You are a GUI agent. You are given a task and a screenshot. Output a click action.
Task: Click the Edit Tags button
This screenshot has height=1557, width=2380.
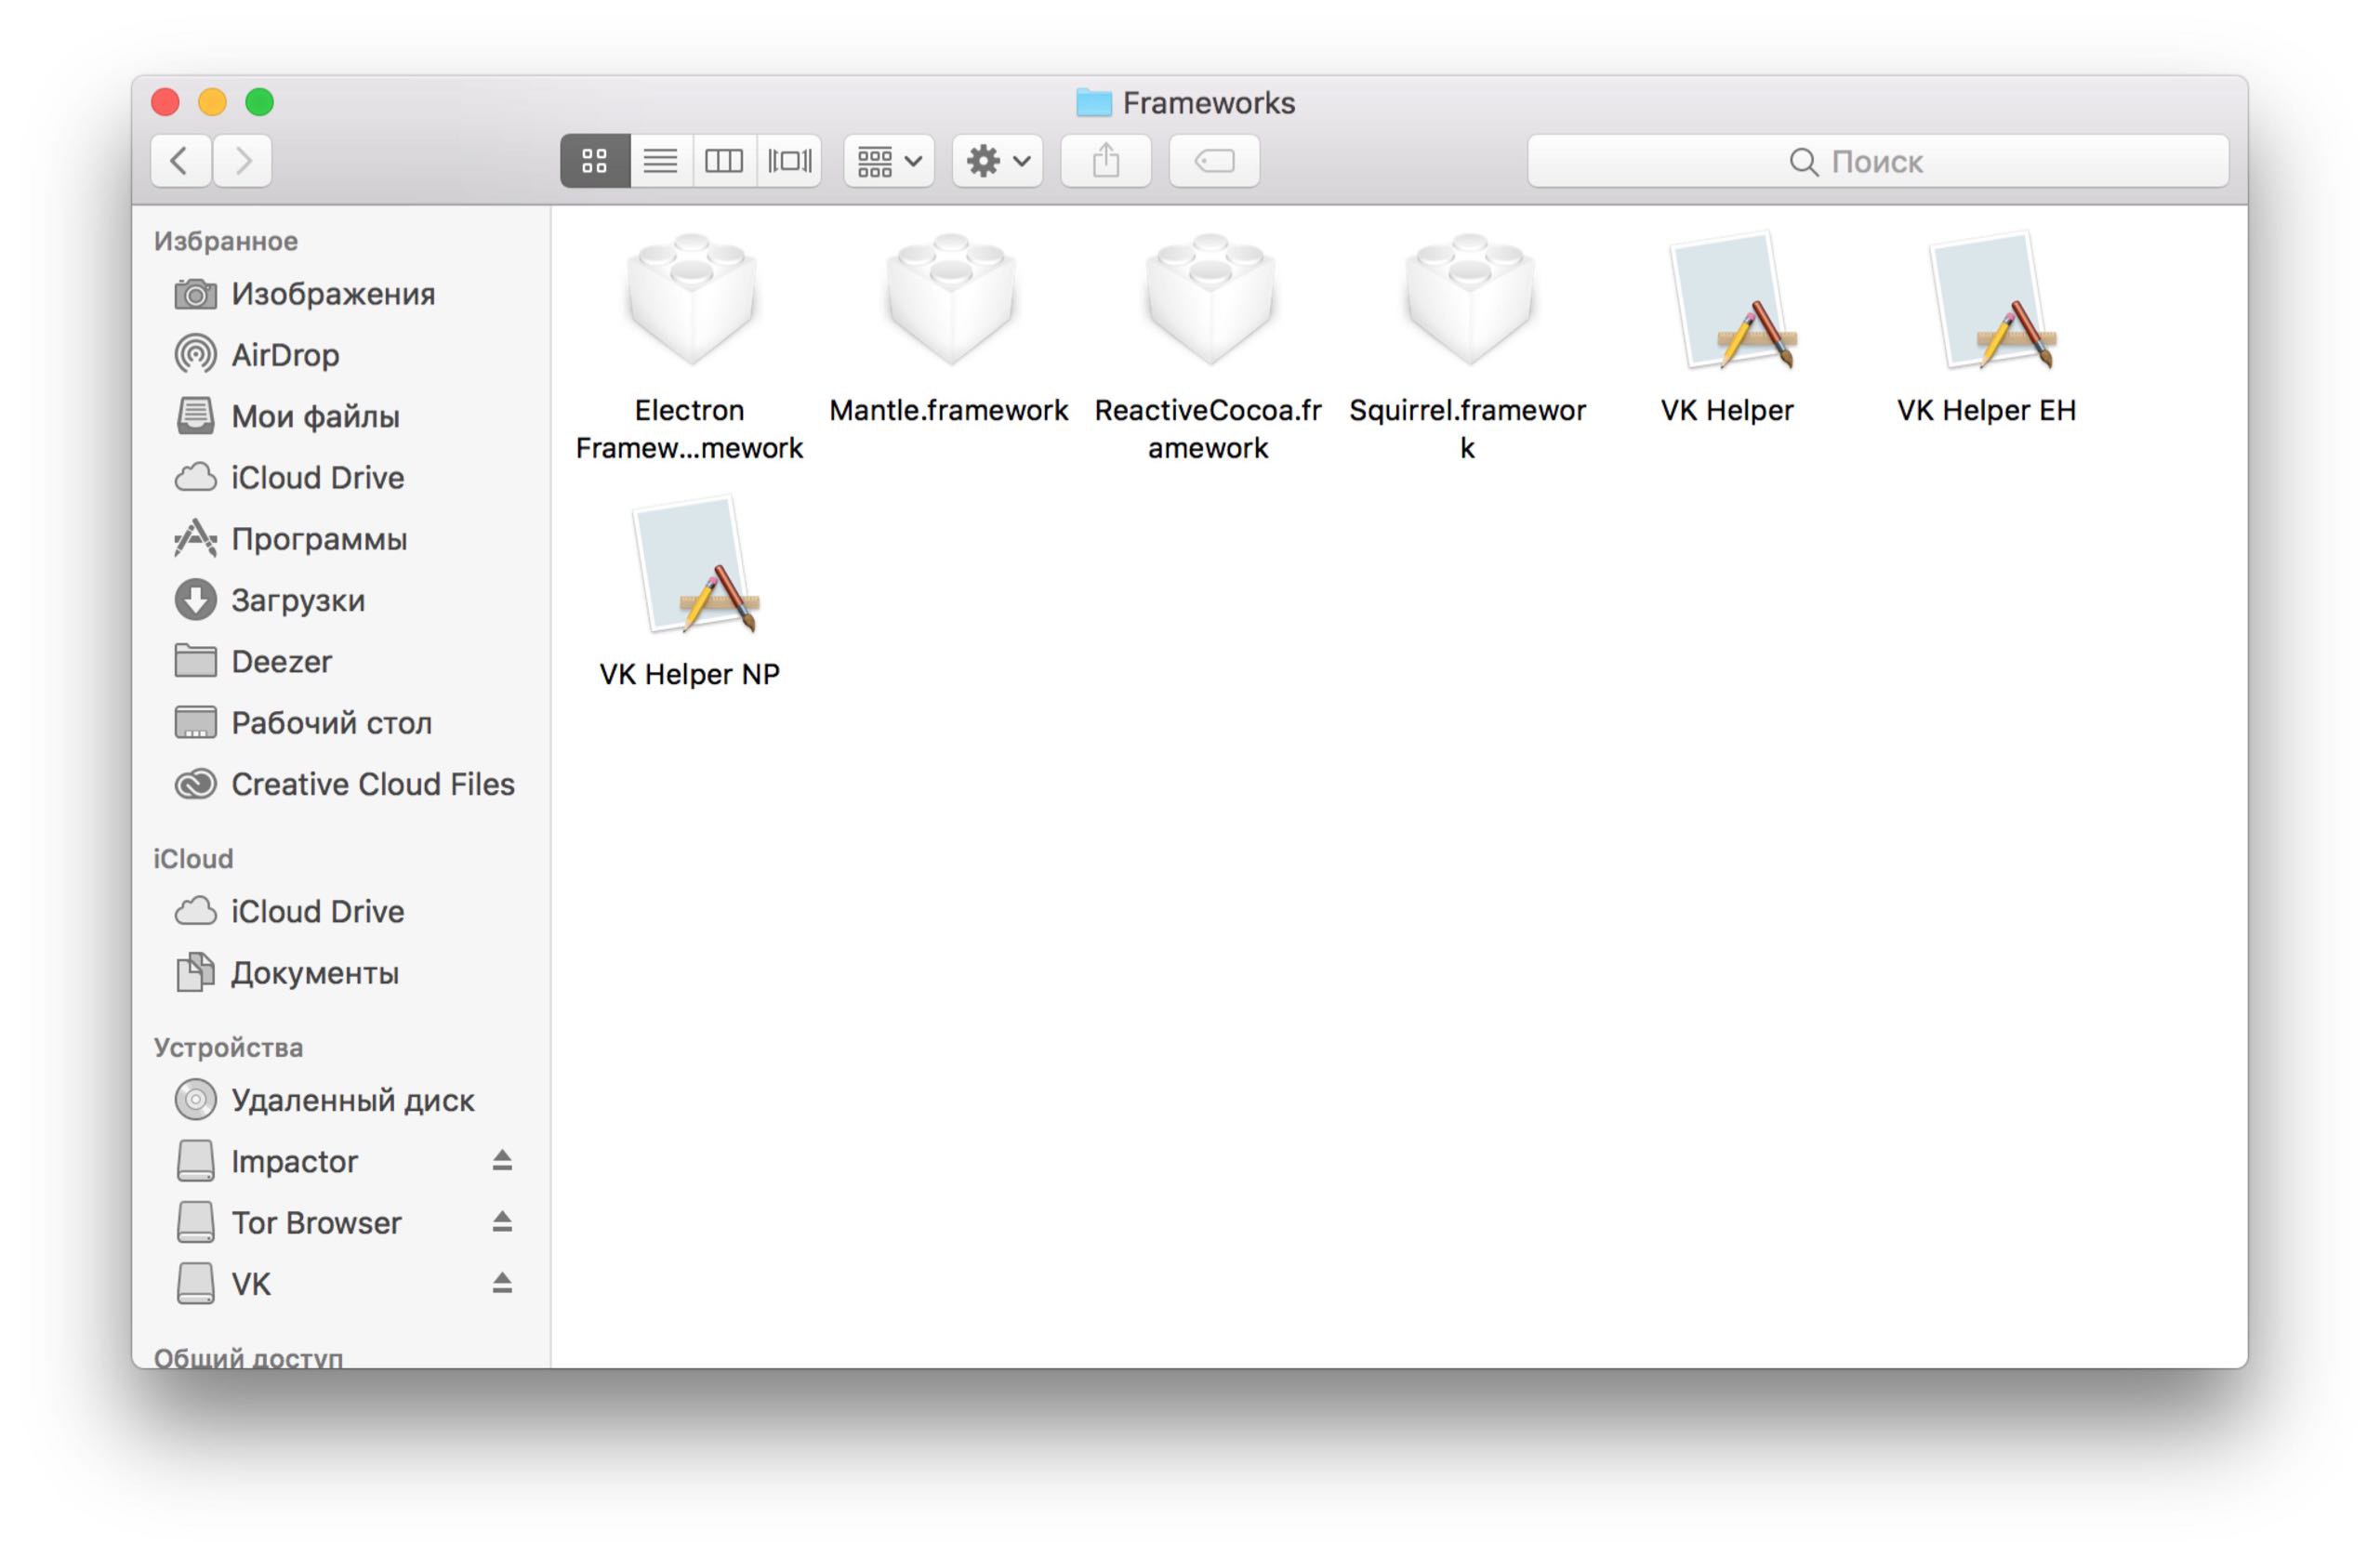click(1213, 161)
